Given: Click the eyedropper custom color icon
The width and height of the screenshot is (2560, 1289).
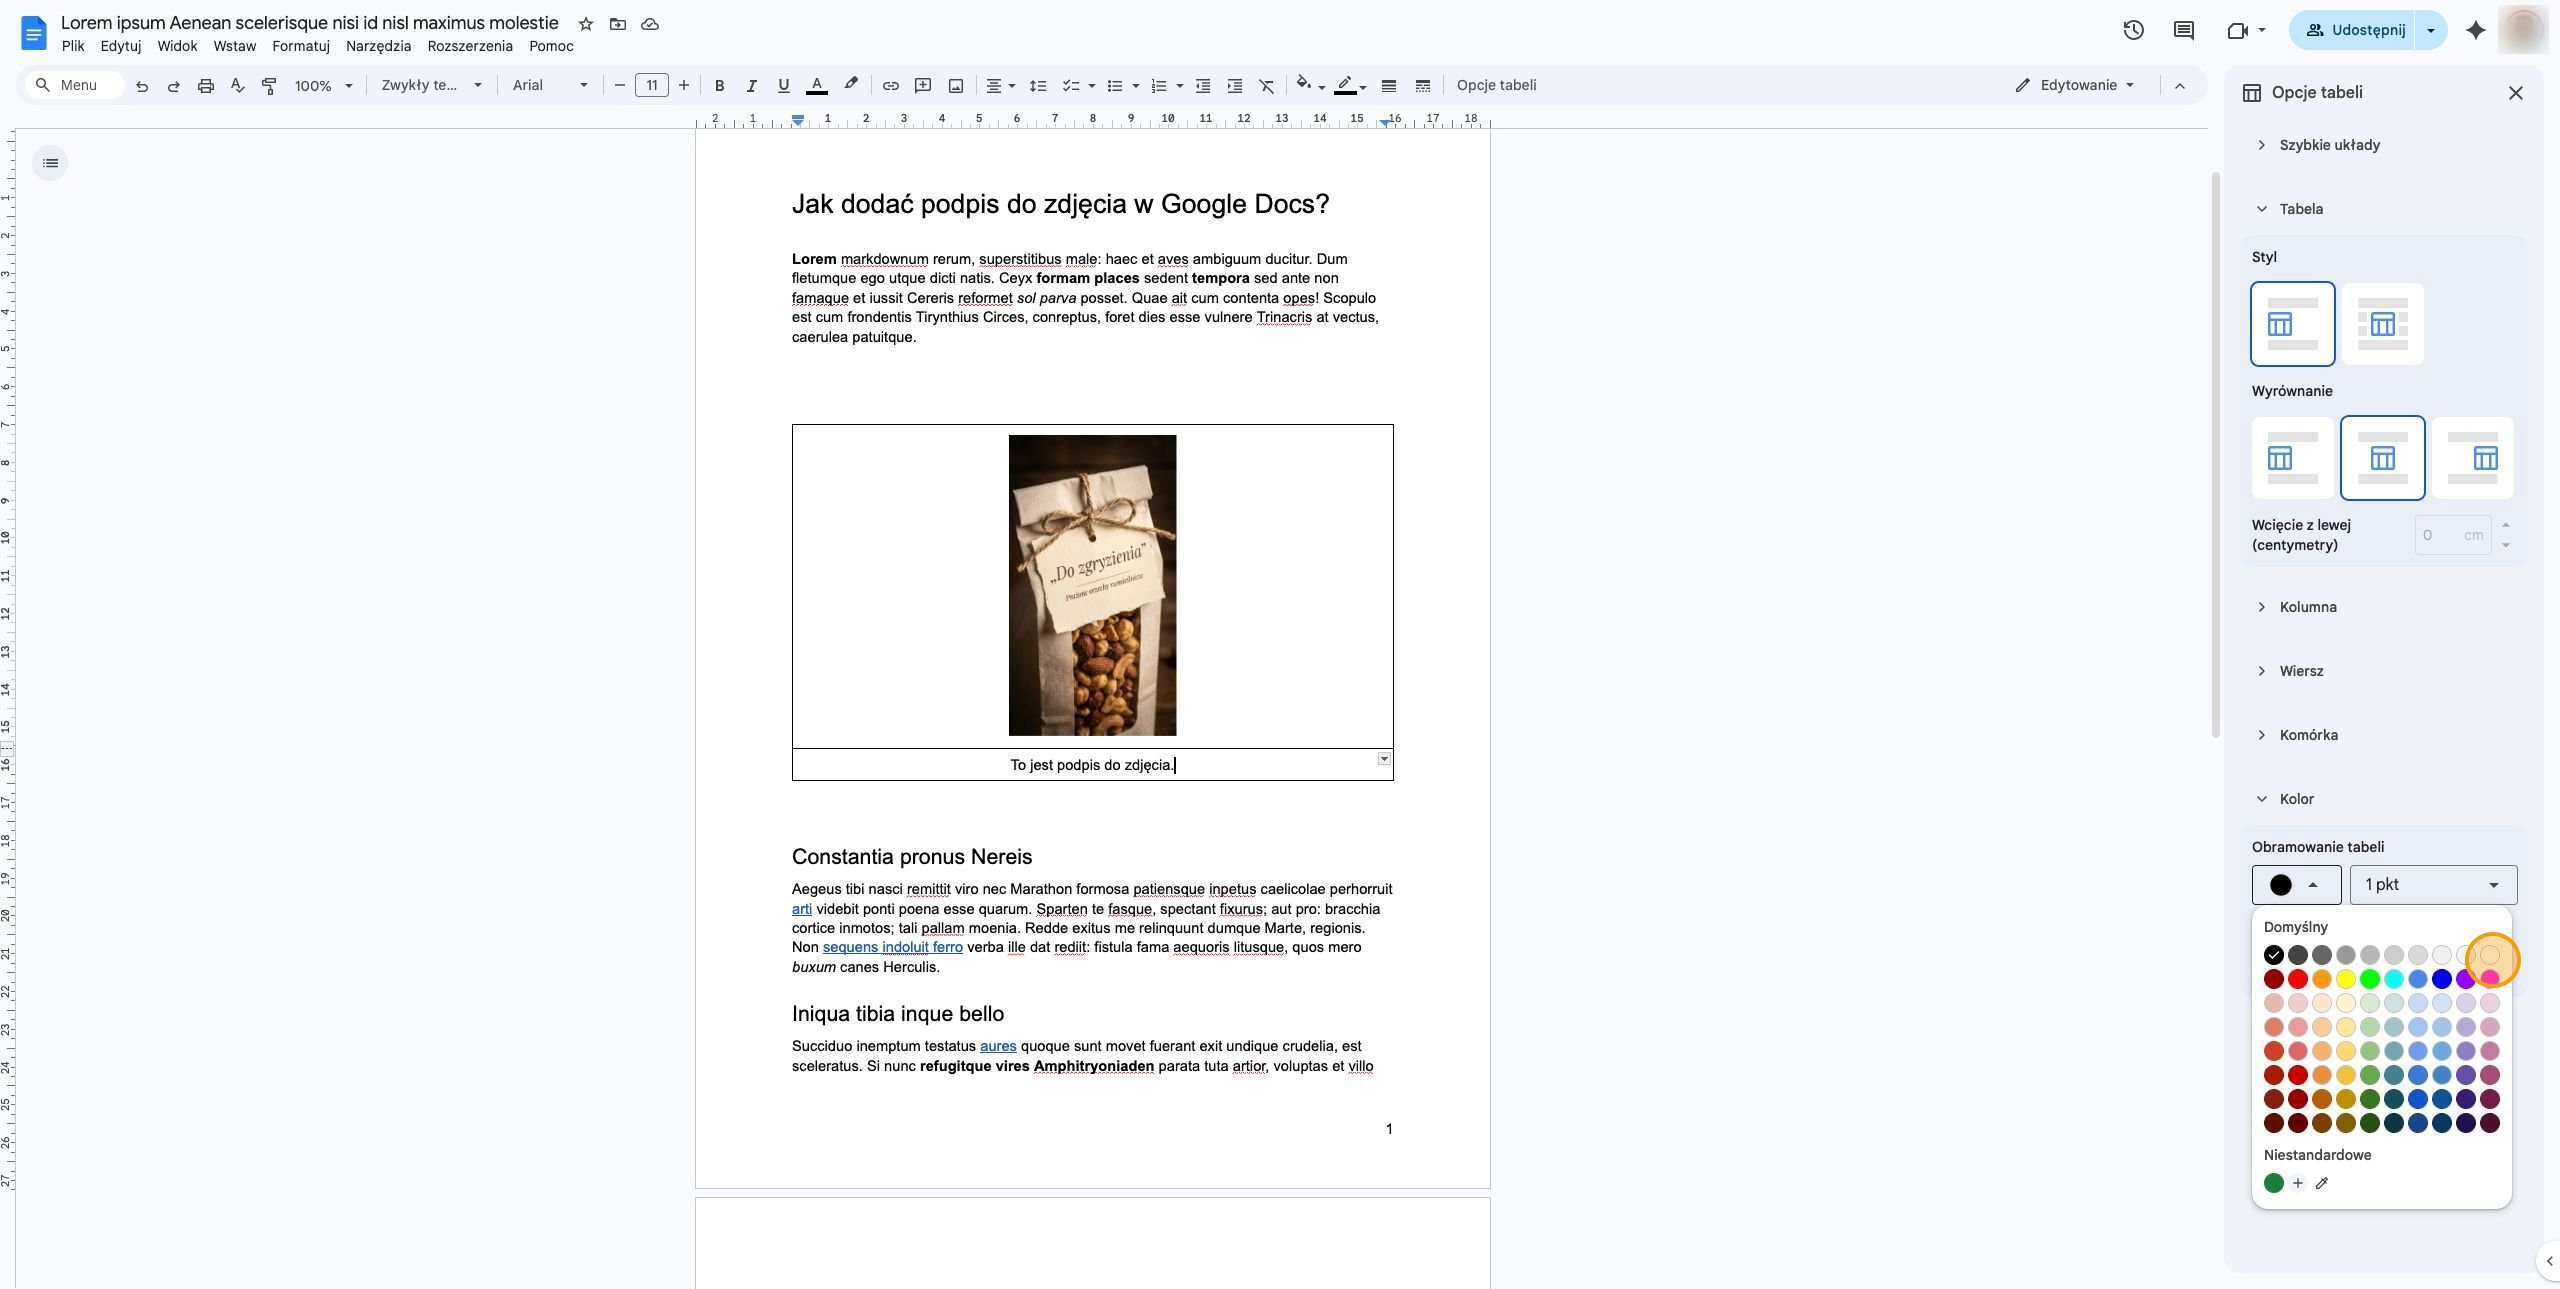Looking at the screenshot, I should click(x=2322, y=1183).
